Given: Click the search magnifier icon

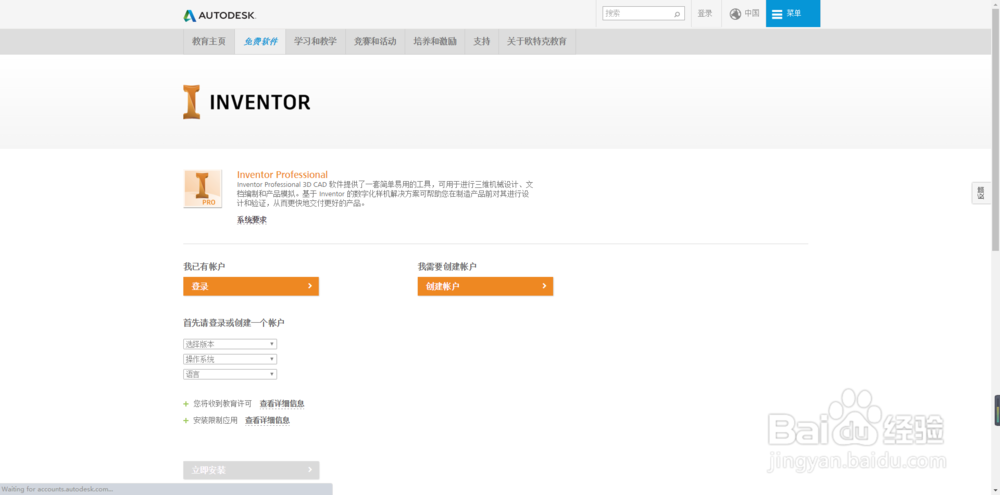Looking at the screenshot, I should coord(677,13).
